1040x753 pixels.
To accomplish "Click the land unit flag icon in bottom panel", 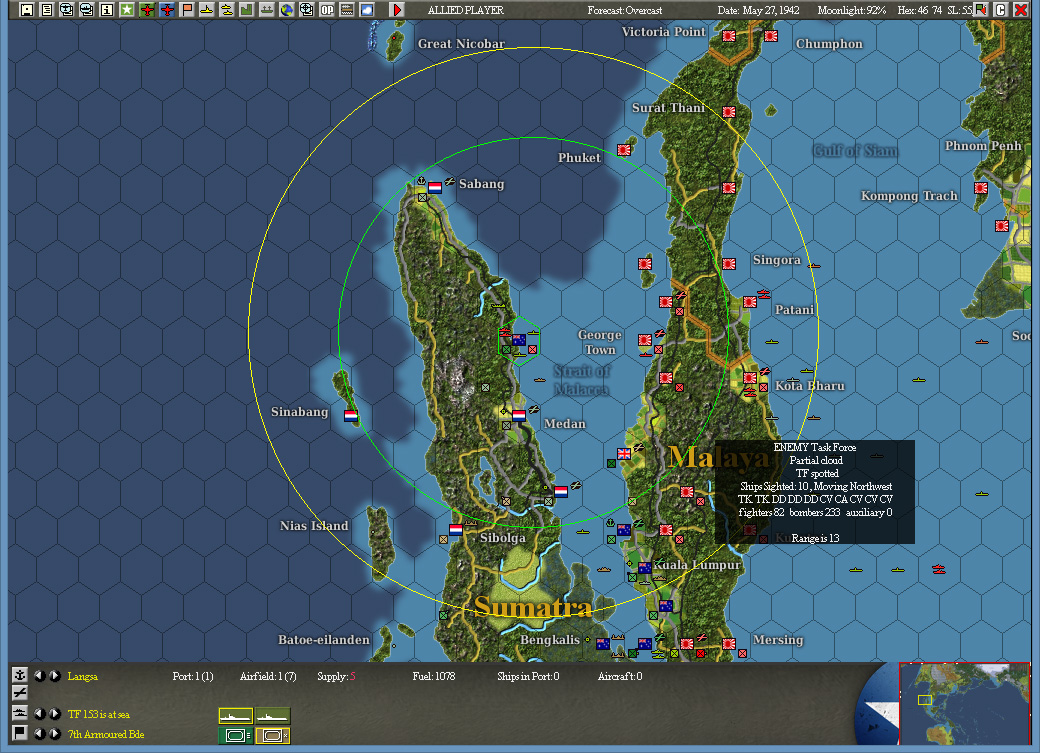I will [x=20, y=732].
